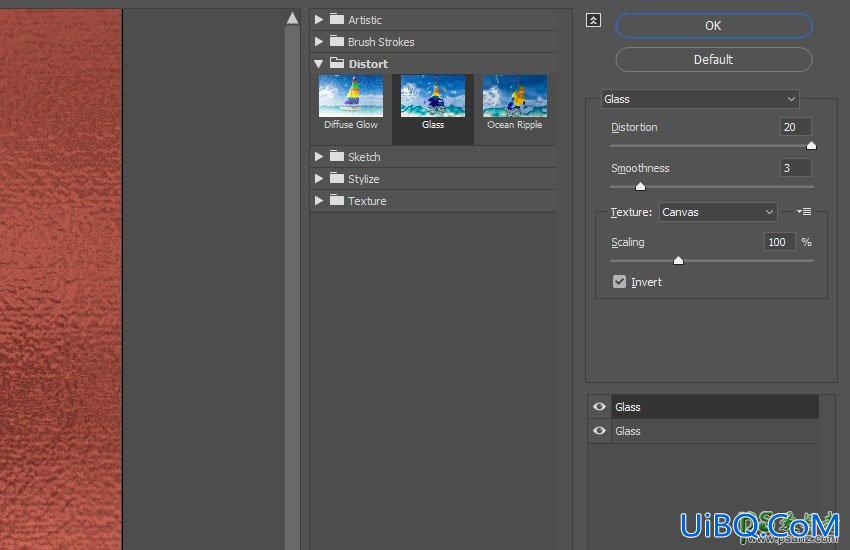
Task: Click the Sketch folder icon
Action: pos(337,156)
